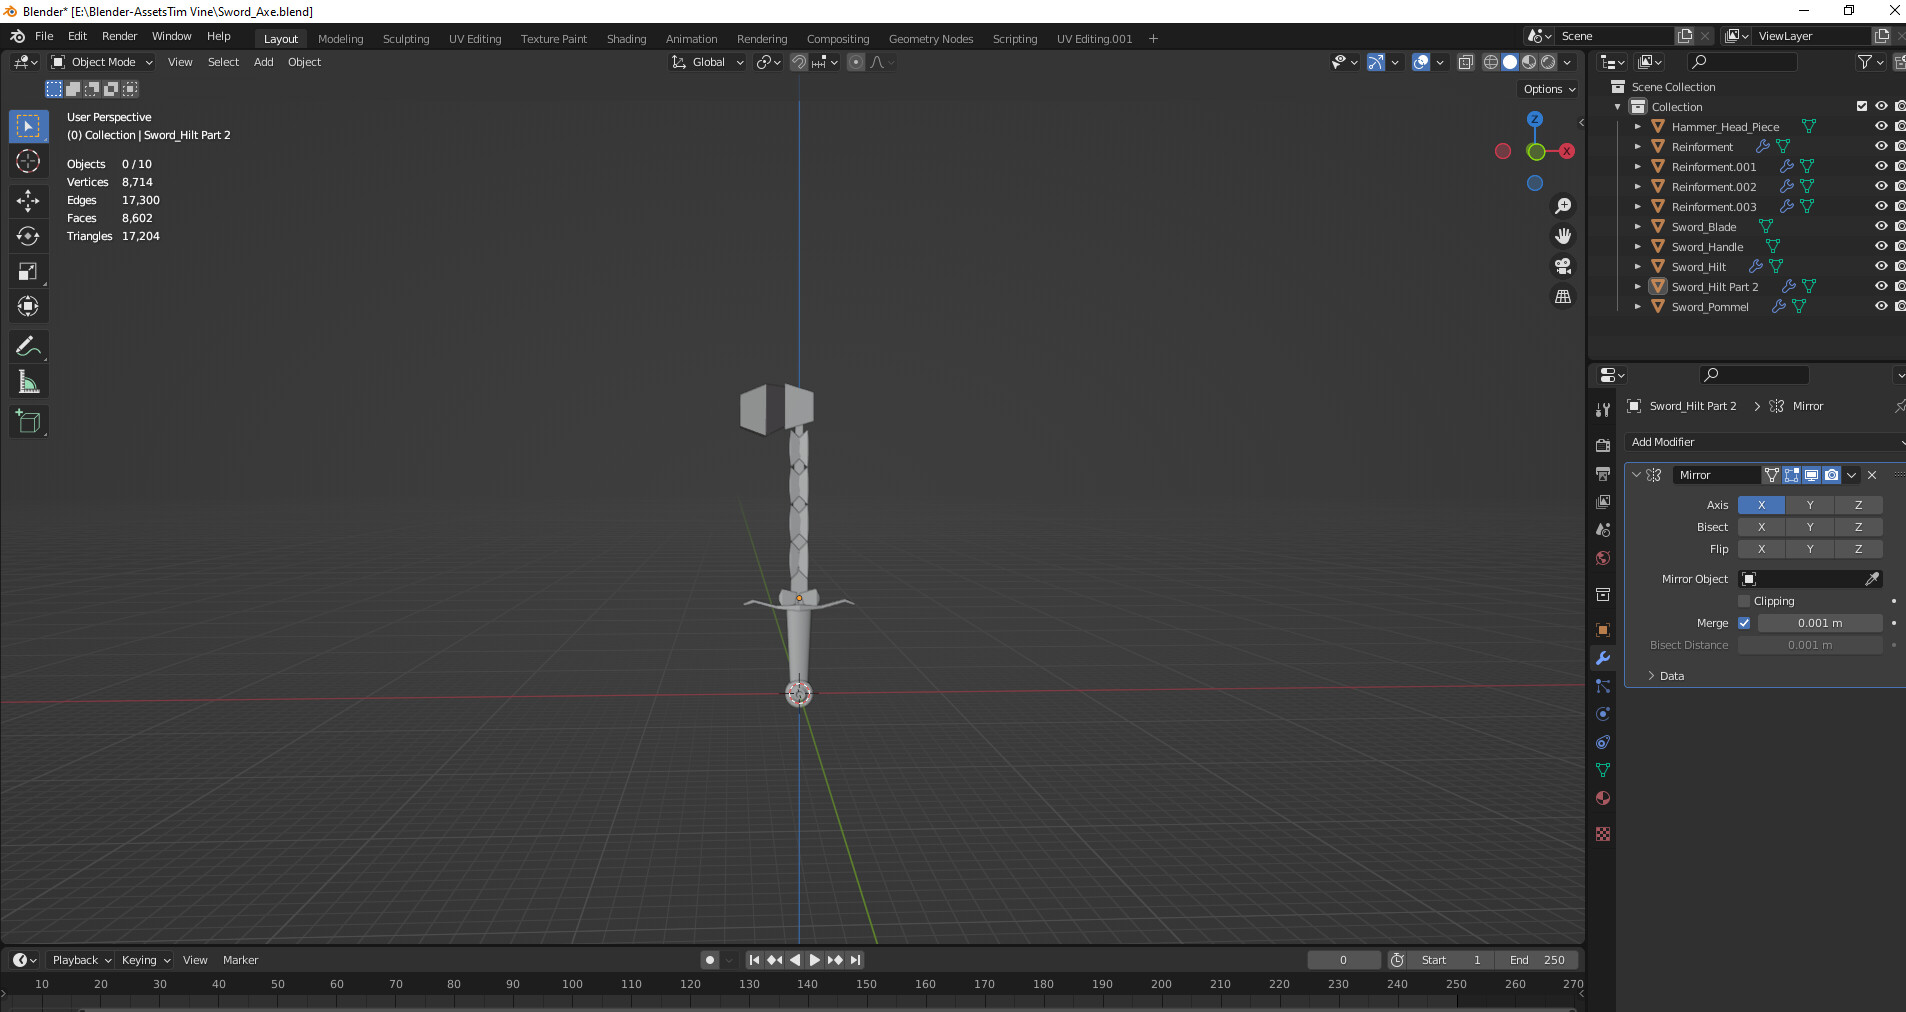Select the Scale tool
This screenshot has height=1012, width=1906.
[x=28, y=271]
